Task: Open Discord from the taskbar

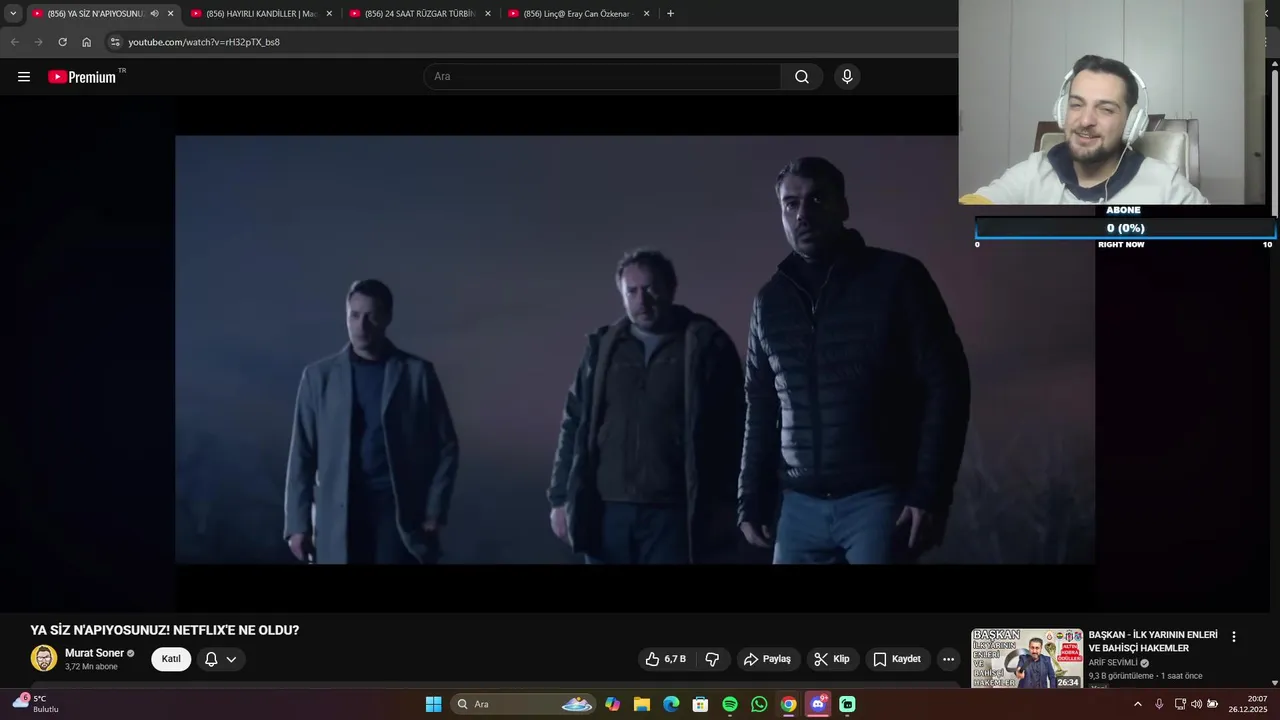Action: click(x=818, y=704)
